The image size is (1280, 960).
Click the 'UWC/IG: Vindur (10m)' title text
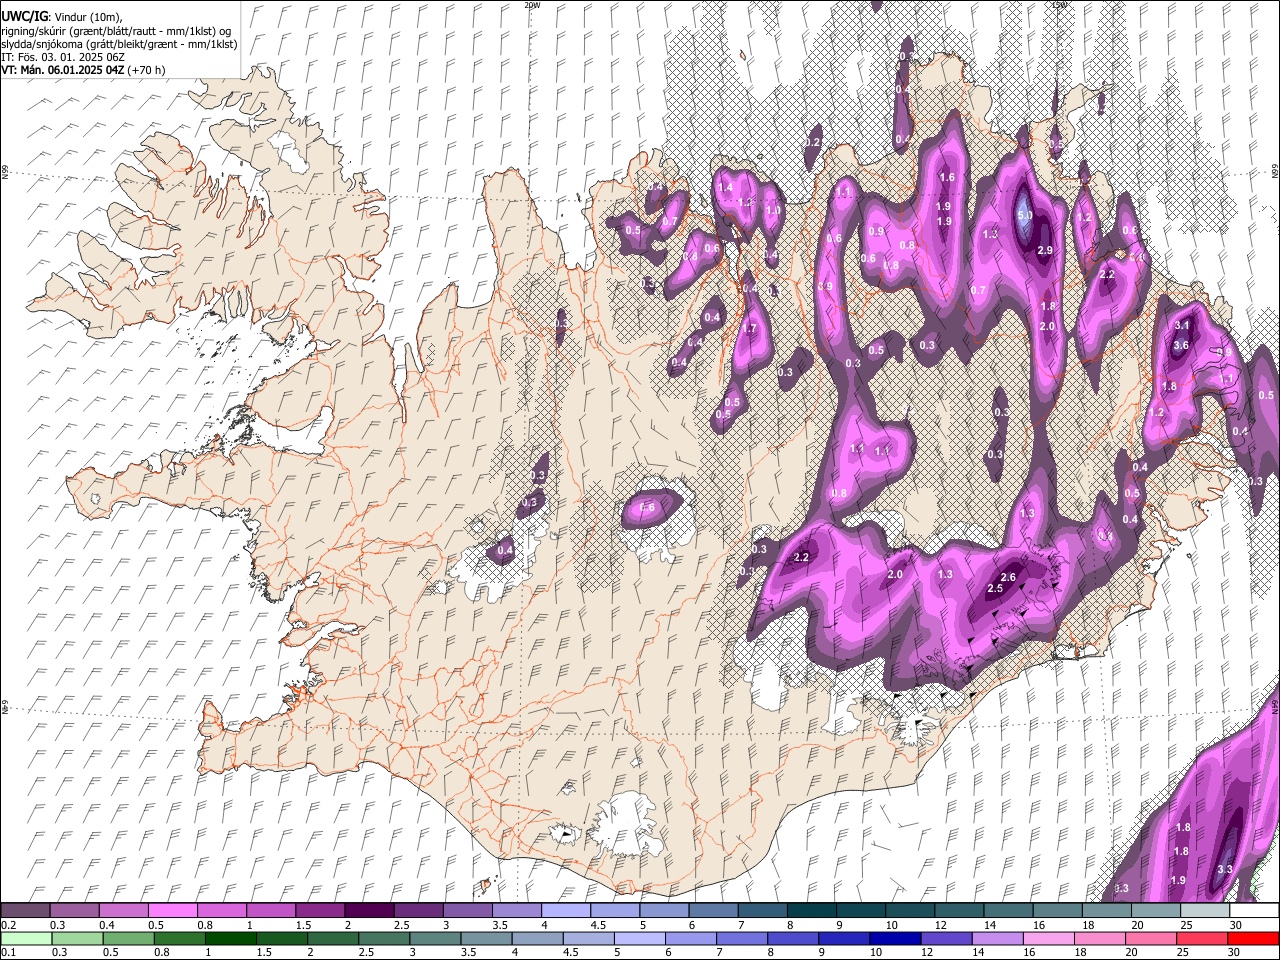[x=62, y=17]
